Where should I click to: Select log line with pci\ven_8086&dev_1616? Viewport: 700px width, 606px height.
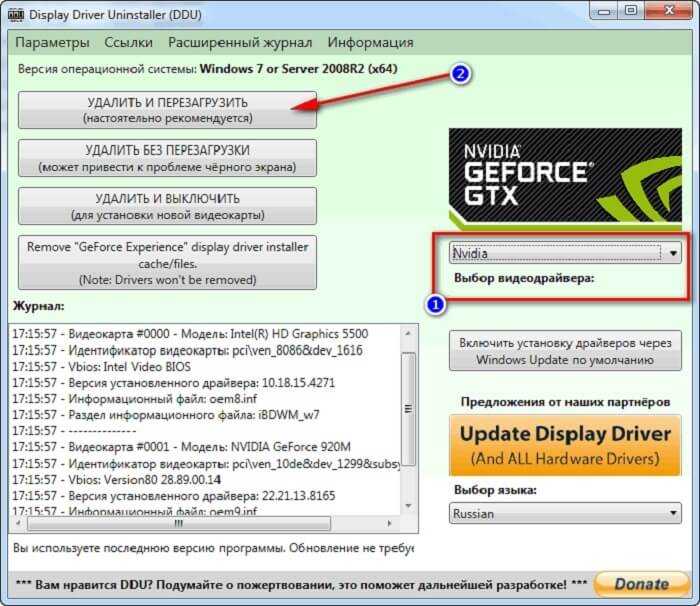(188, 350)
